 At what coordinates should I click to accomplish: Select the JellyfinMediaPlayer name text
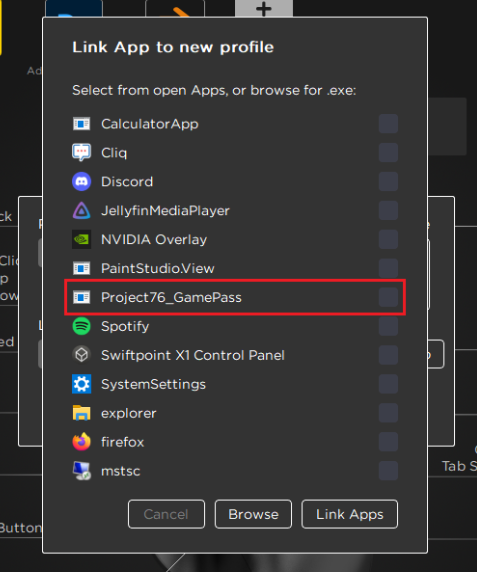pyautogui.click(x=165, y=210)
